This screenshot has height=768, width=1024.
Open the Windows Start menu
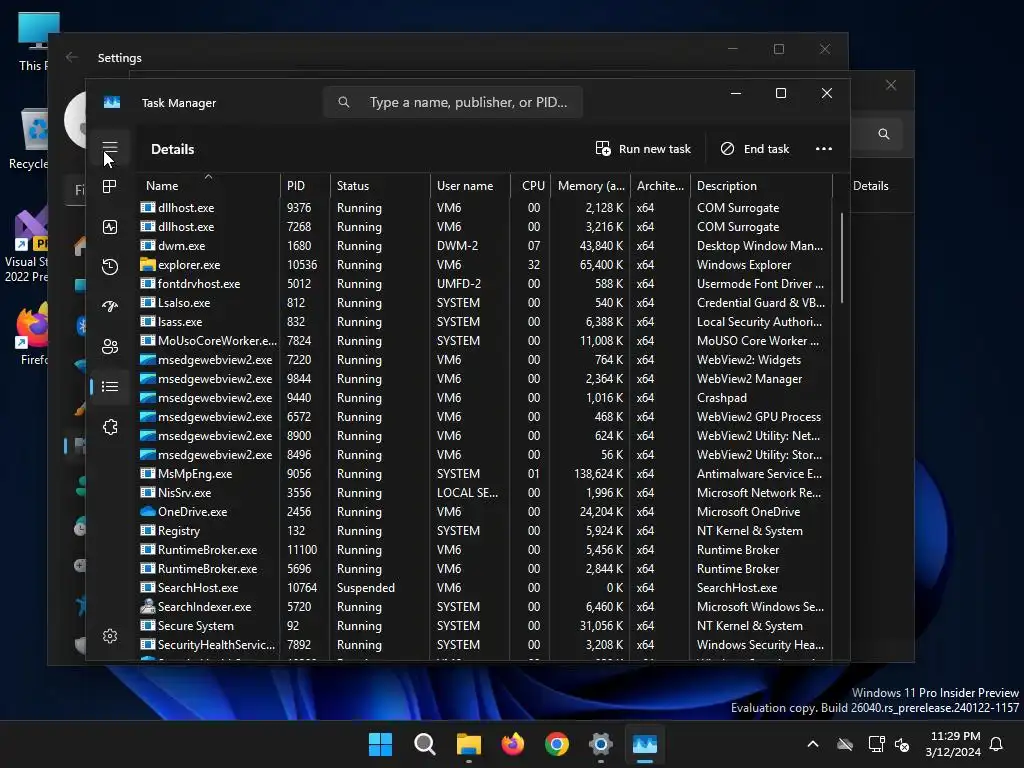380,744
